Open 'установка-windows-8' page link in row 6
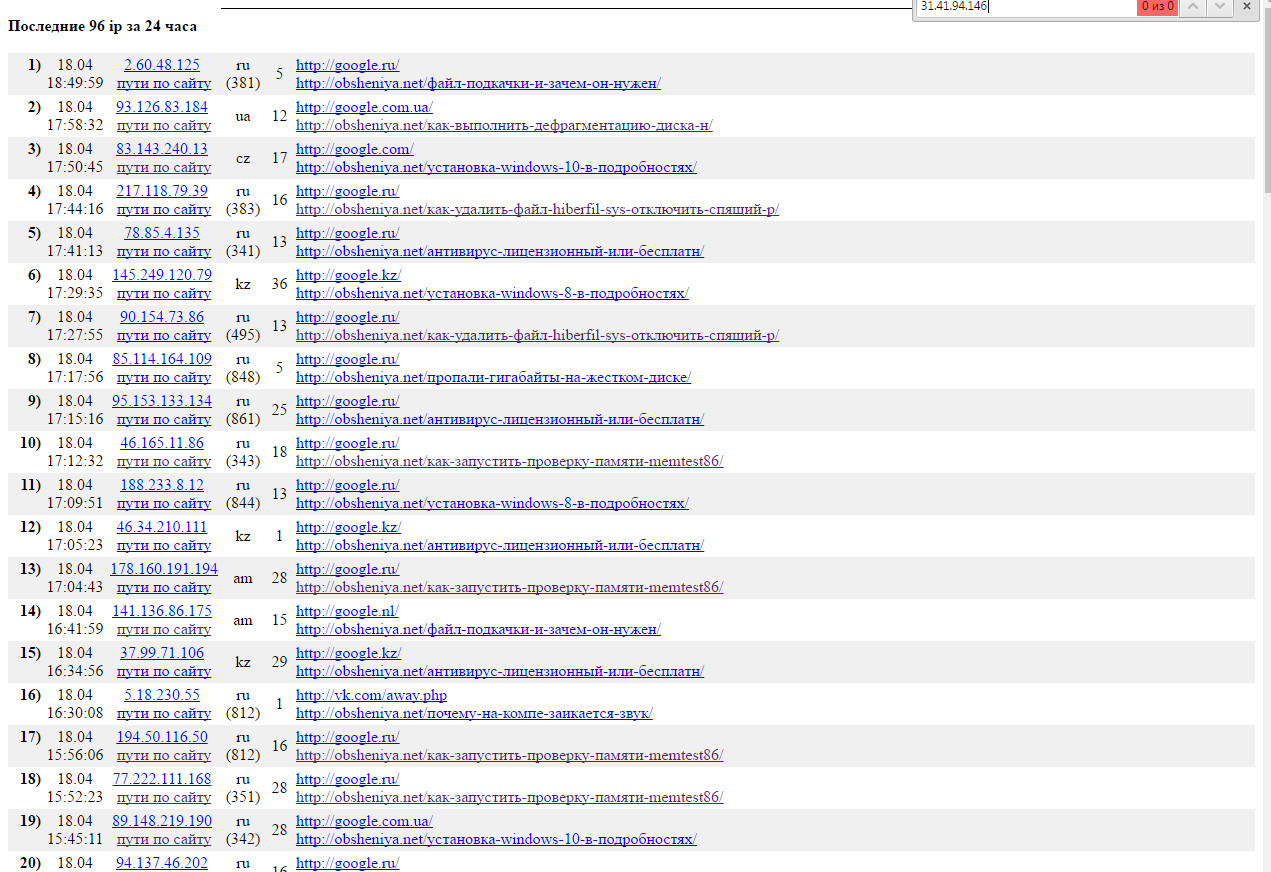The height and width of the screenshot is (872, 1271). (492, 293)
